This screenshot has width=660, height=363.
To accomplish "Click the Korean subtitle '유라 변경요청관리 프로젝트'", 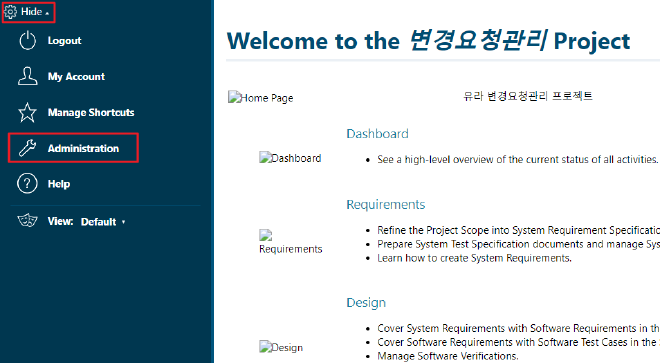I will coord(528,96).
